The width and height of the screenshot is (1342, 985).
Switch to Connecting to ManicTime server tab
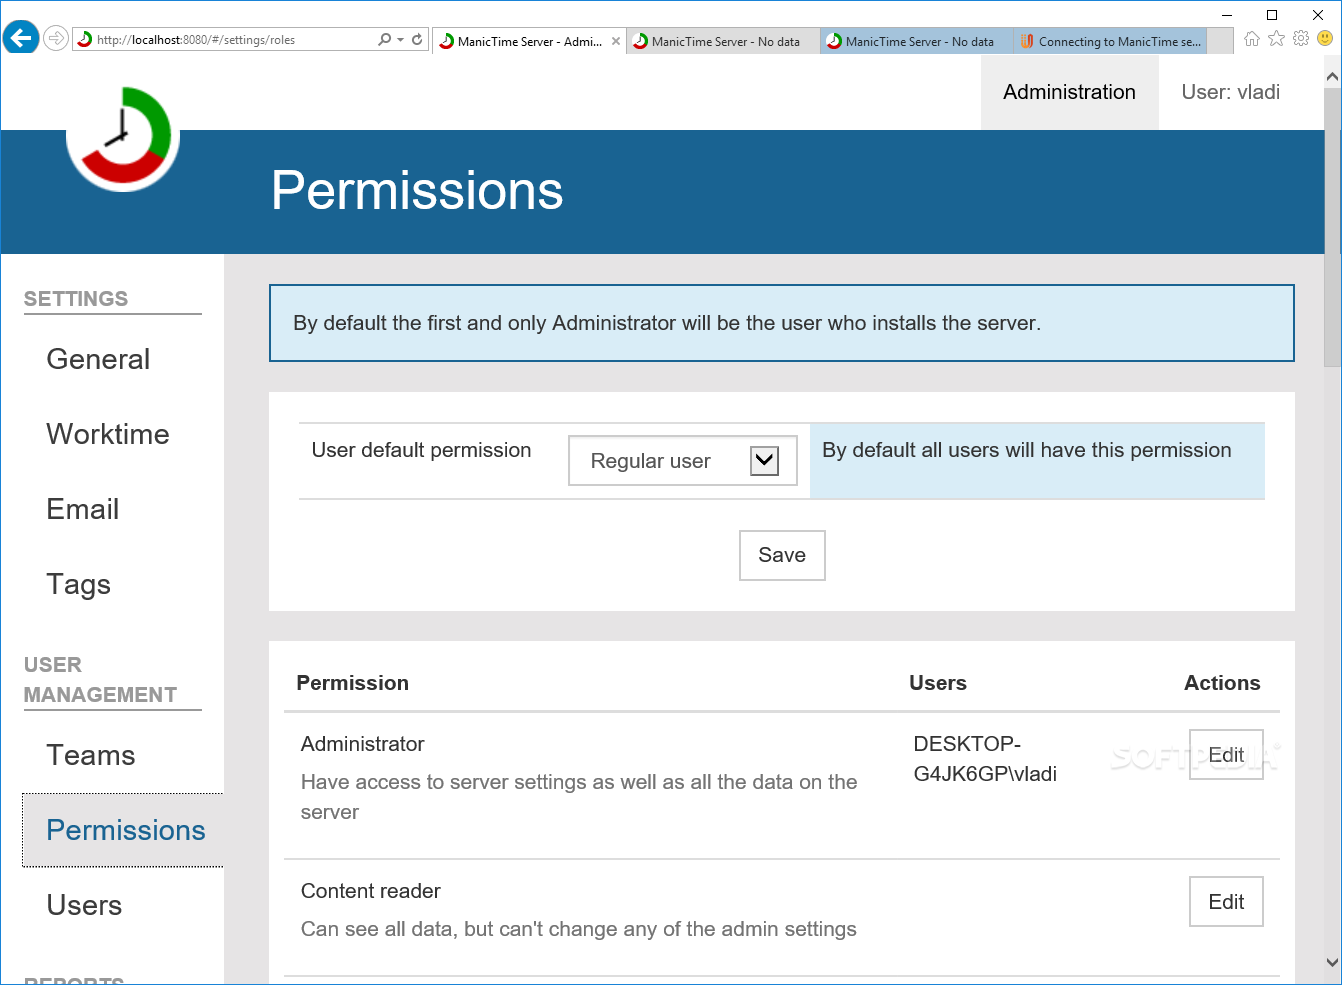(x=1111, y=41)
